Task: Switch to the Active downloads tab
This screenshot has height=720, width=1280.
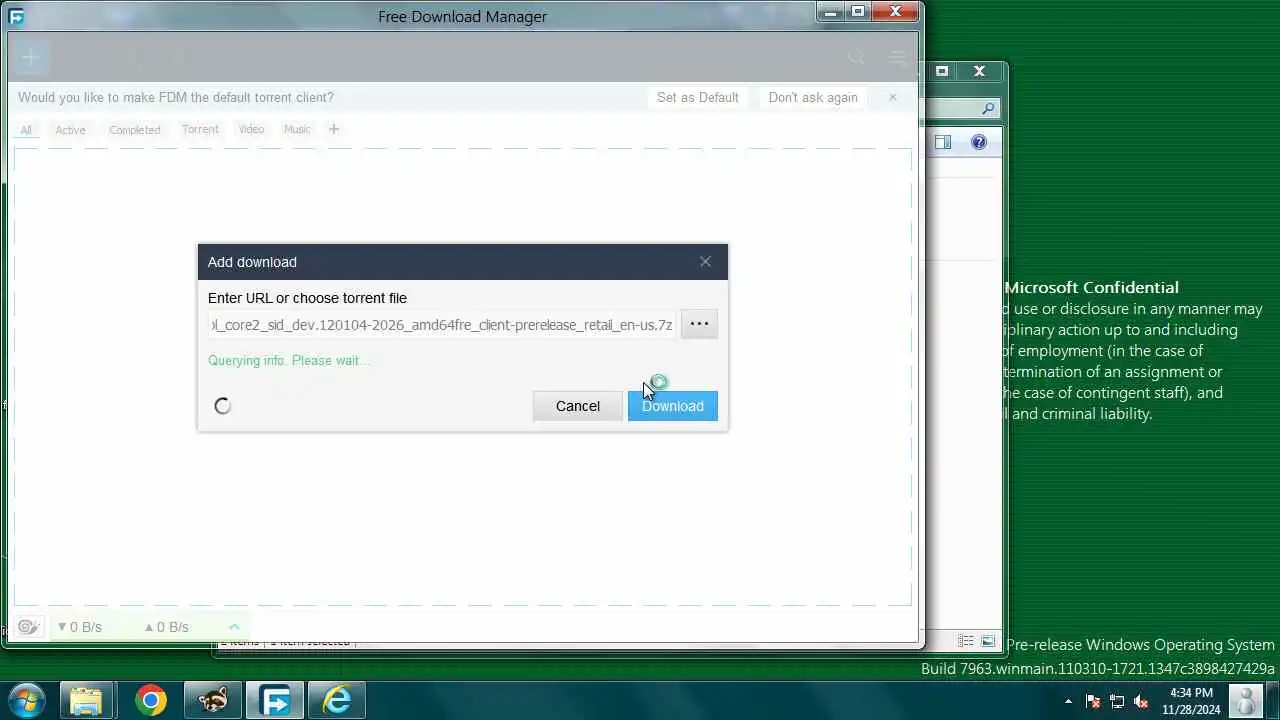Action: point(70,130)
